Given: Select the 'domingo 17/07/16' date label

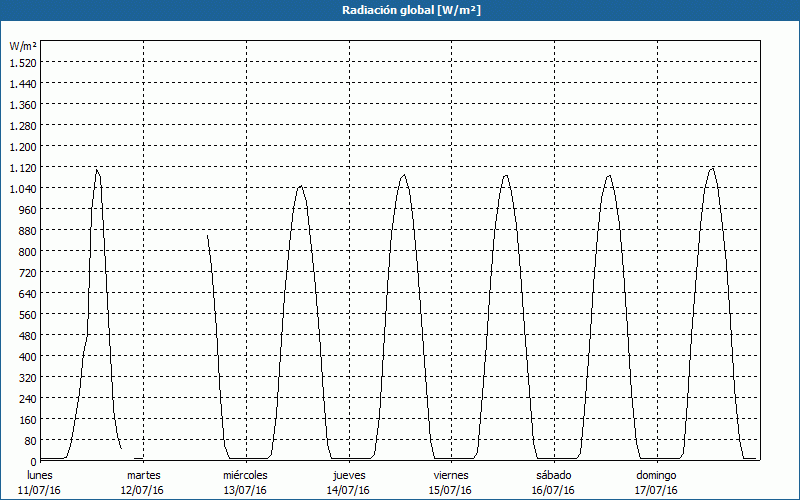Looking at the screenshot, I should pyautogui.click(x=656, y=482).
